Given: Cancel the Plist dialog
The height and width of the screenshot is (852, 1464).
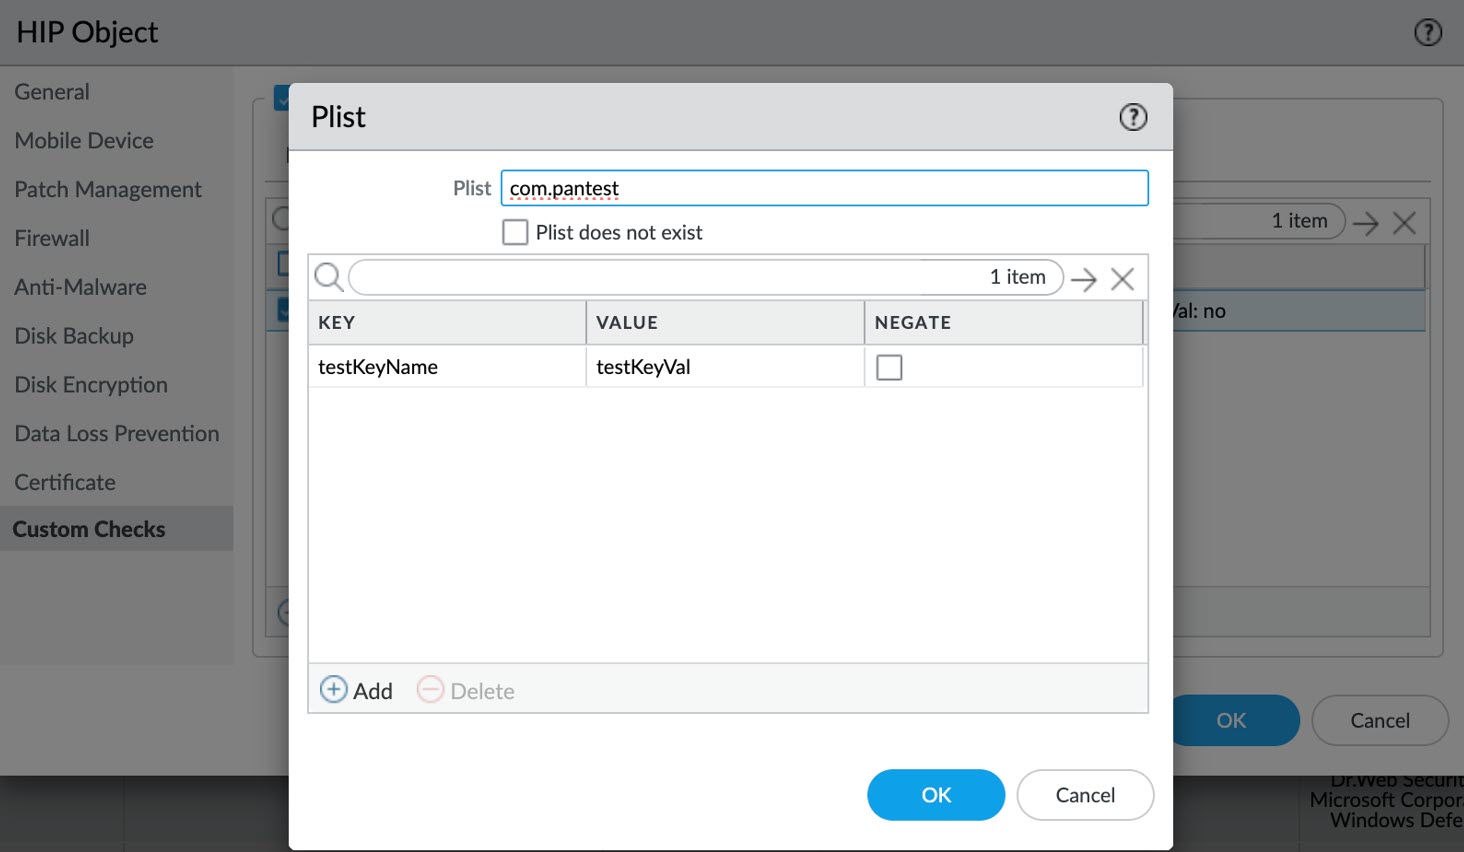Looking at the screenshot, I should point(1085,795).
